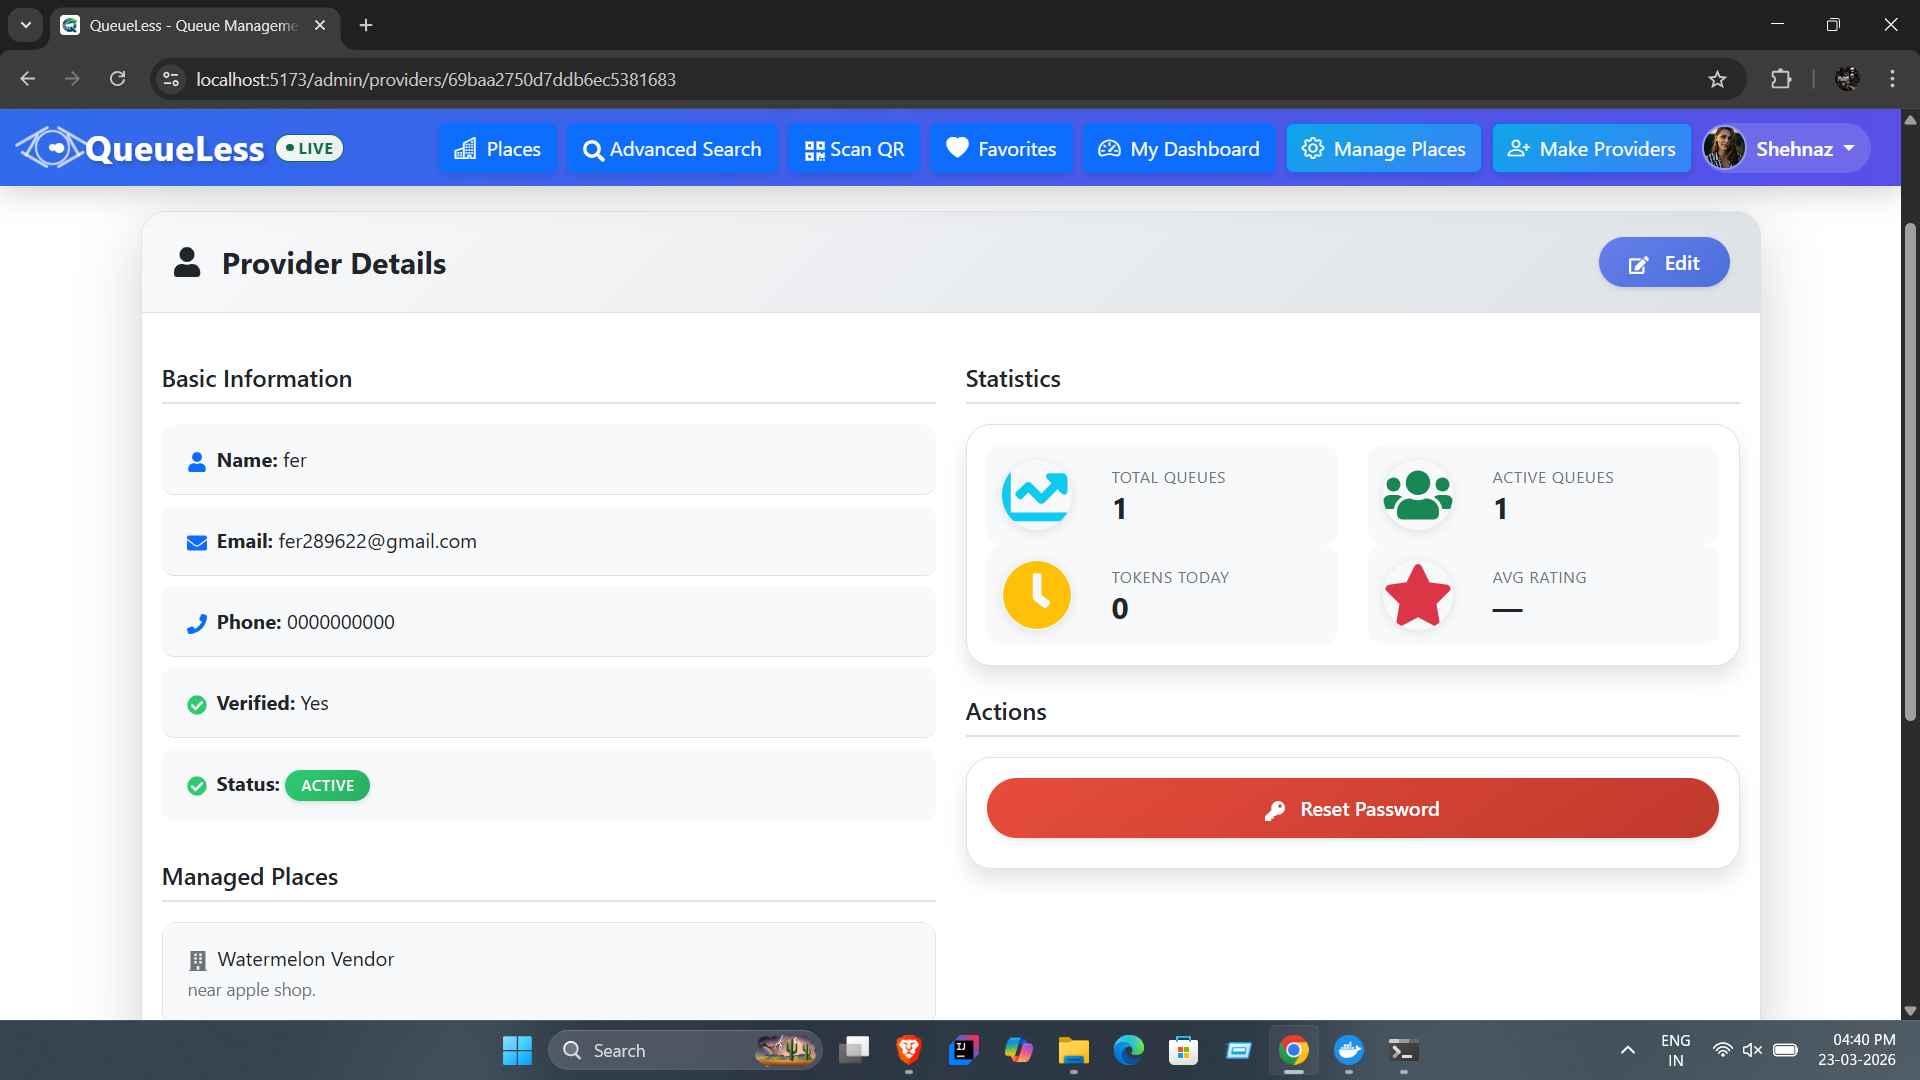Image resolution: width=1920 pixels, height=1080 pixels.
Task: Open the browser Extensions puzzle icon
Action: 1781,79
